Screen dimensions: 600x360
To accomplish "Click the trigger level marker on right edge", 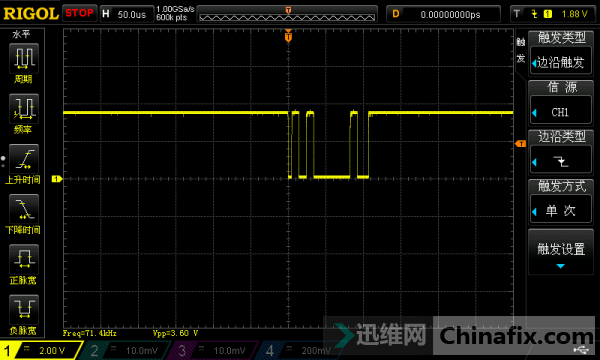I will tap(520, 143).
